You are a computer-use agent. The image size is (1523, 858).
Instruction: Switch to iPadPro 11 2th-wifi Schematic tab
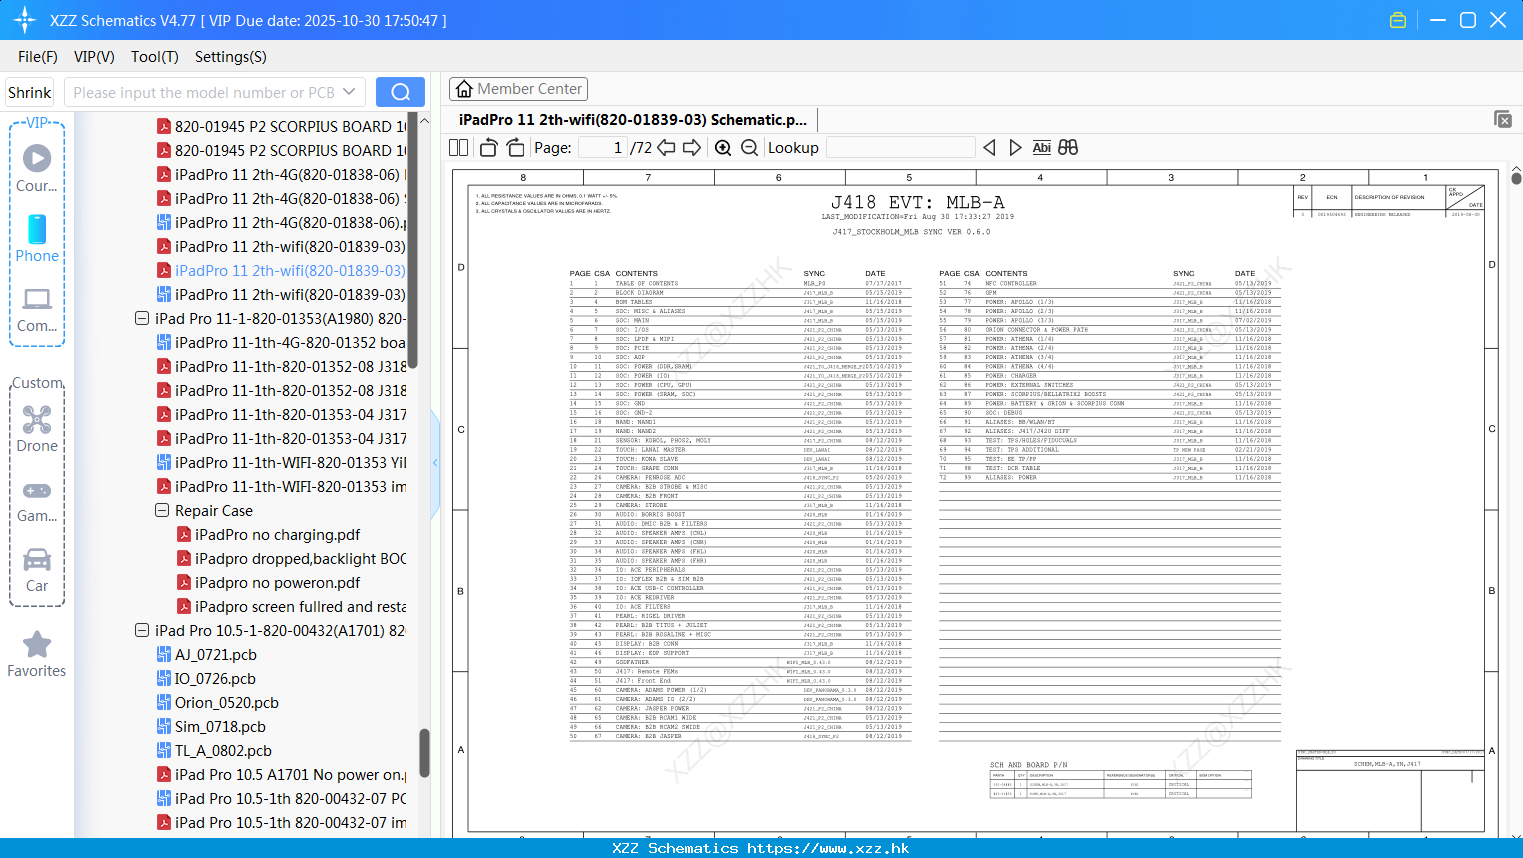pos(632,119)
